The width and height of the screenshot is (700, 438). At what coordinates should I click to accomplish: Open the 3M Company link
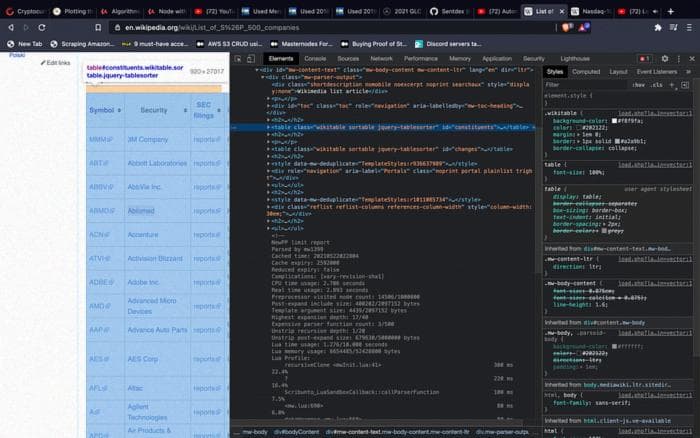(148, 140)
